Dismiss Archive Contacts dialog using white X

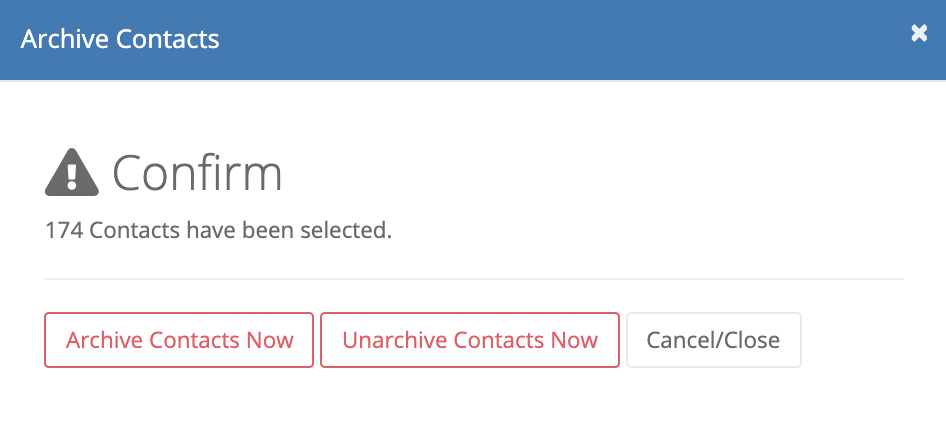click(919, 33)
